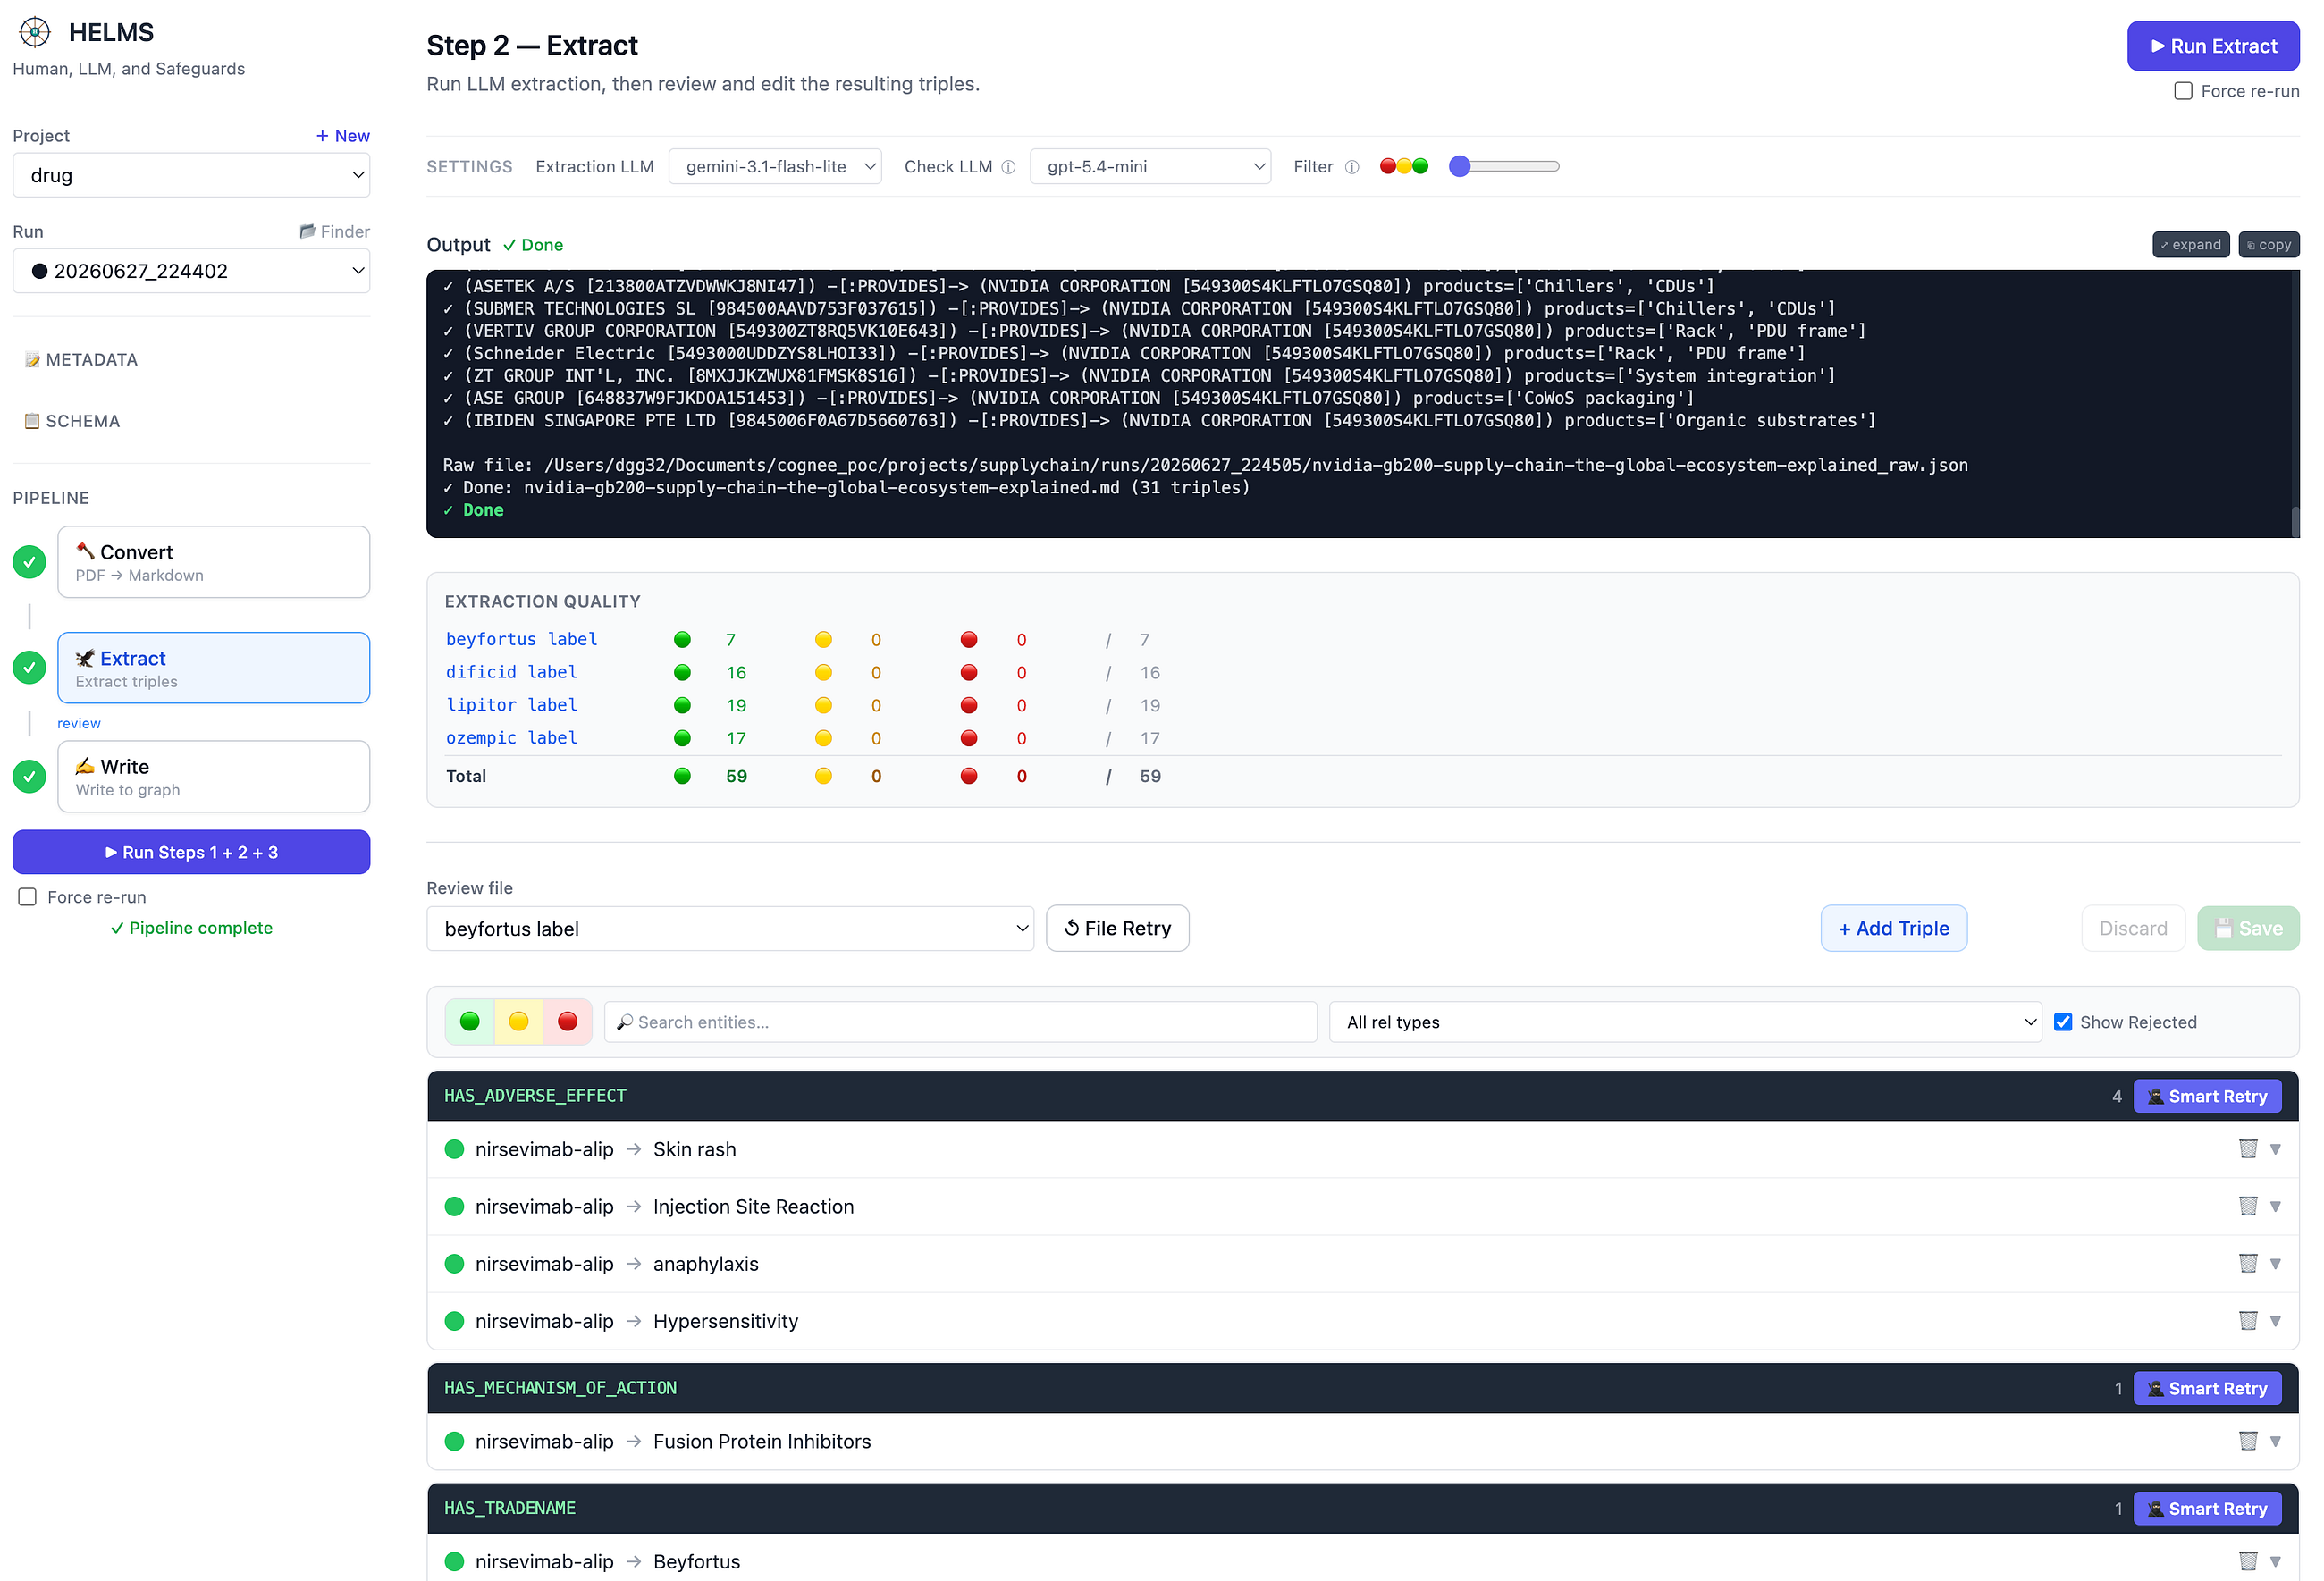
Task: Go to the Extract pipeline step
Action: pyautogui.click(x=214, y=668)
